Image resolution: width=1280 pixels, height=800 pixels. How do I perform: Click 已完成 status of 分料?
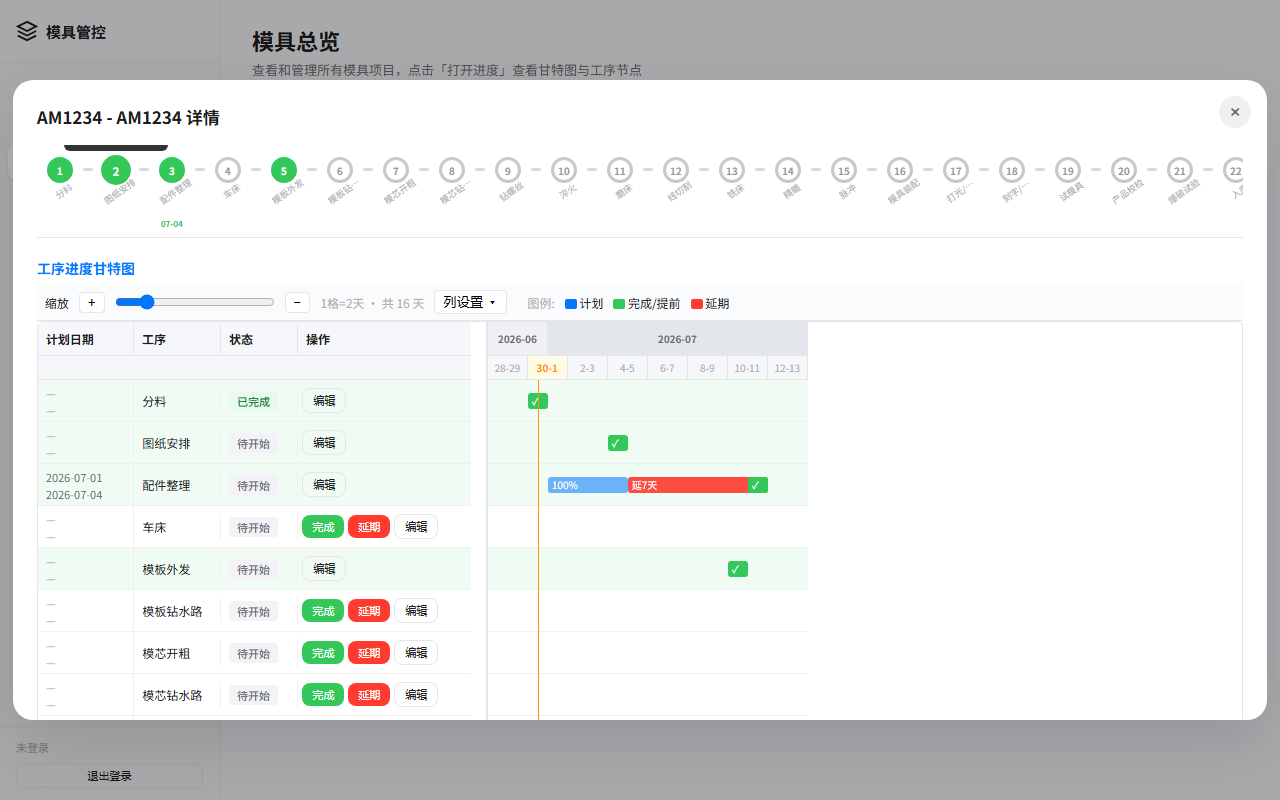point(253,402)
